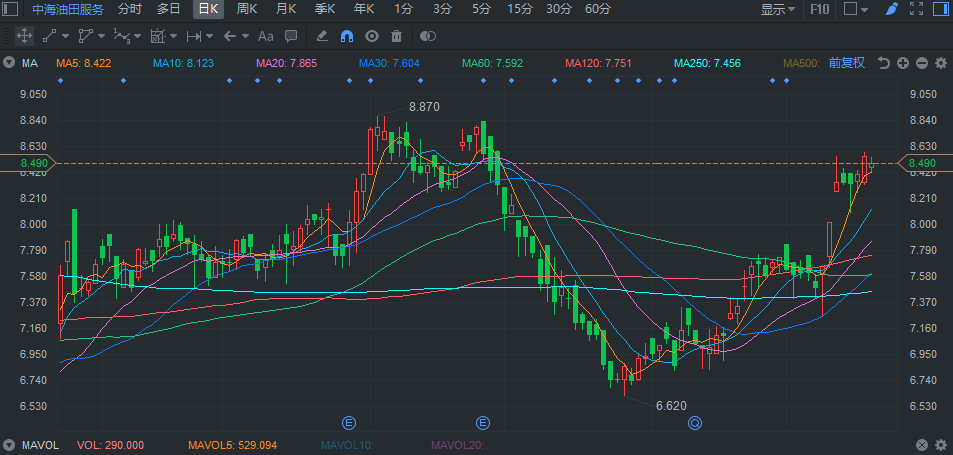Enter fullscreen with the expand arrows icon
The image size is (953, 455).
(x=916, y=9)
